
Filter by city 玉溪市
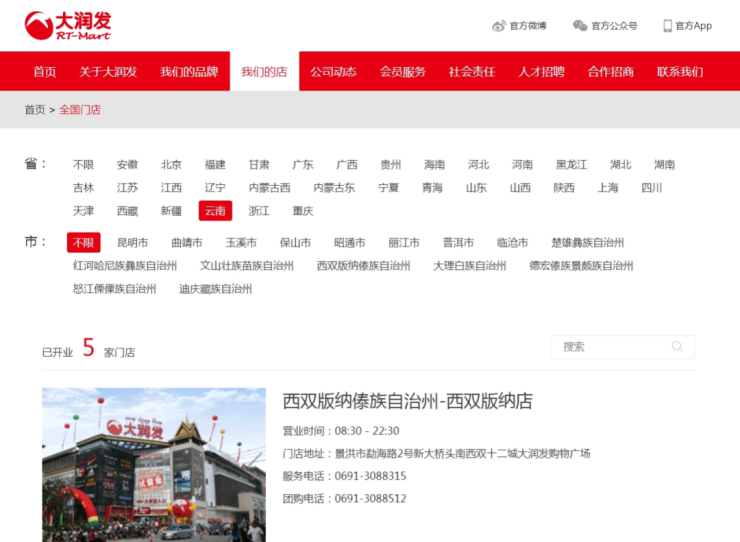pyautogui.click(x=241, y=243)
